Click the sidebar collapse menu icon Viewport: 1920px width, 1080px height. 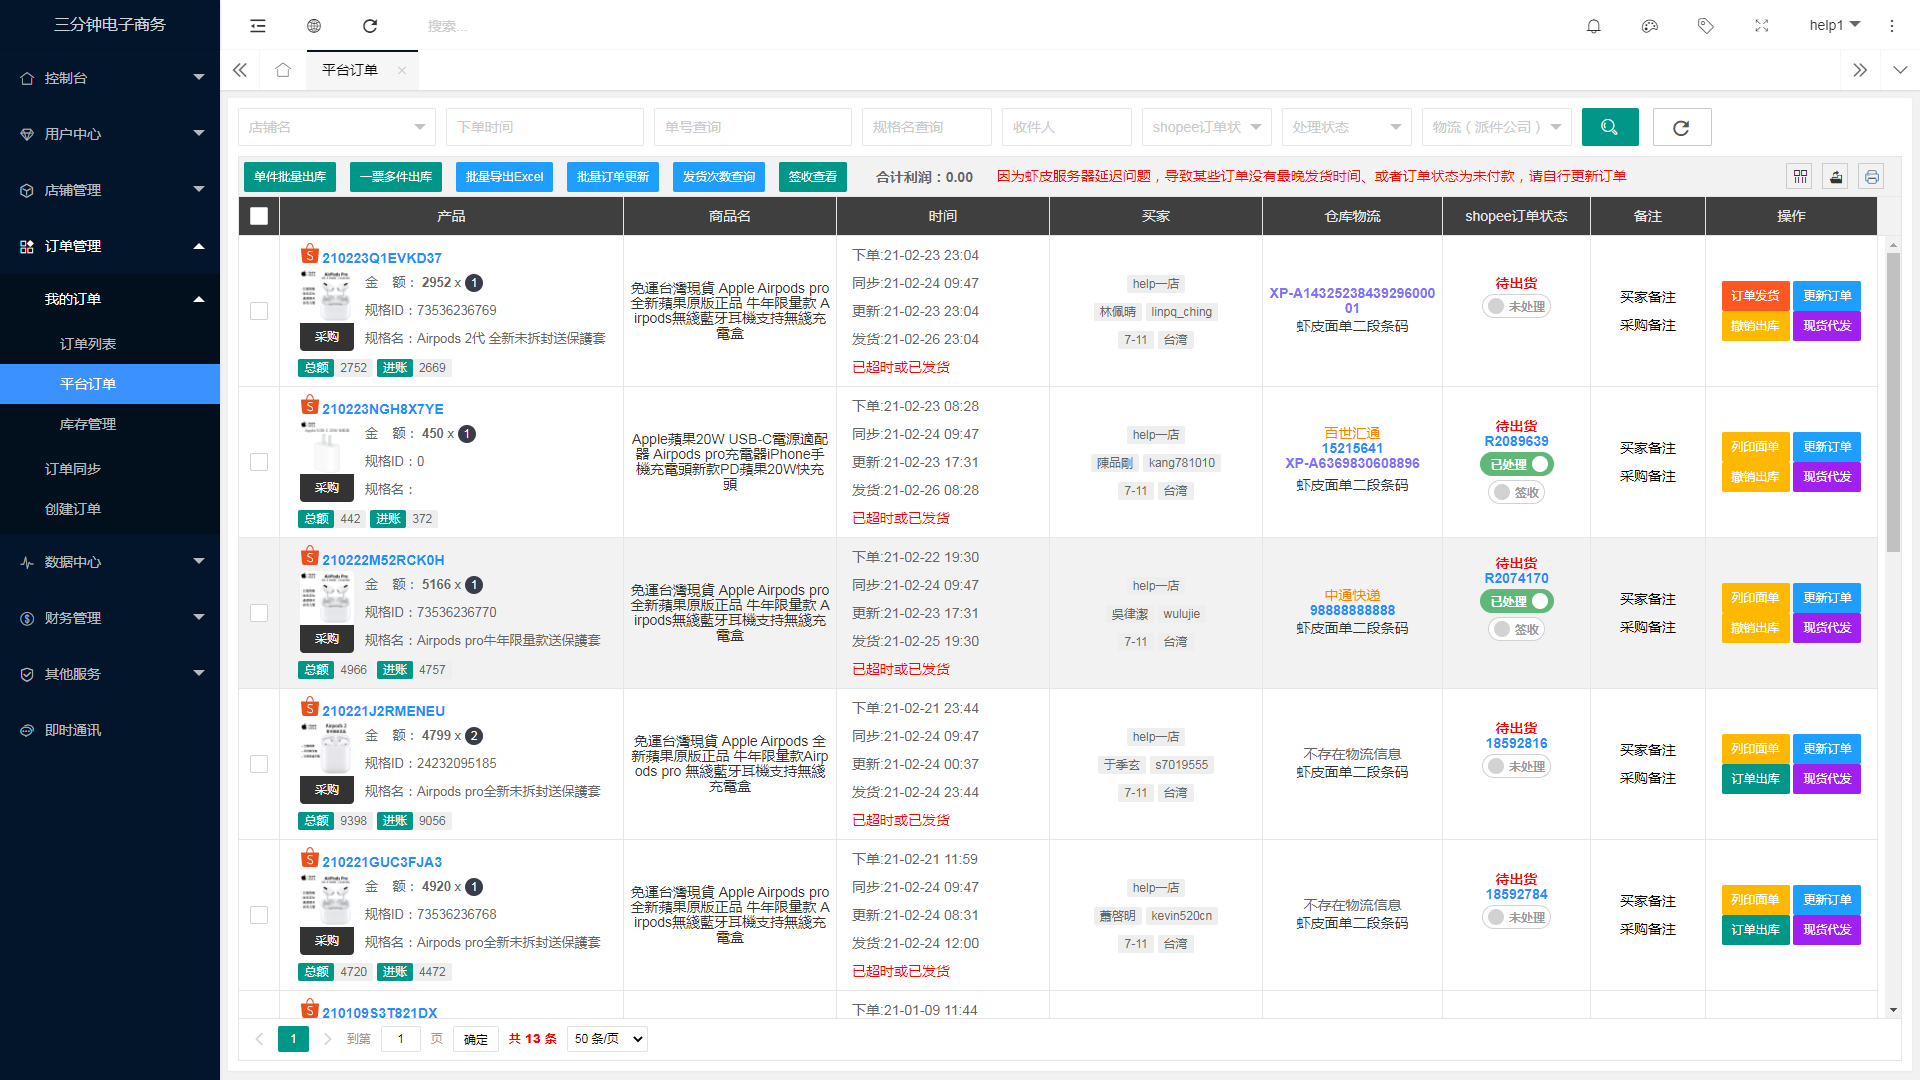[258, 26]
